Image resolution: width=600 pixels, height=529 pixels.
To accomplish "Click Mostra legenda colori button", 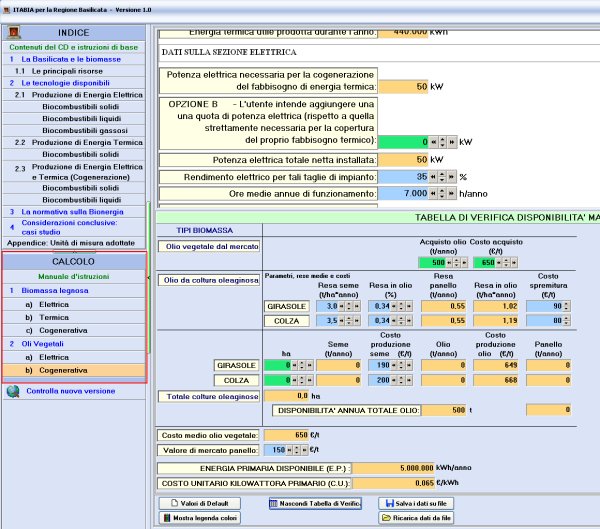I will [x=200, y=518].
